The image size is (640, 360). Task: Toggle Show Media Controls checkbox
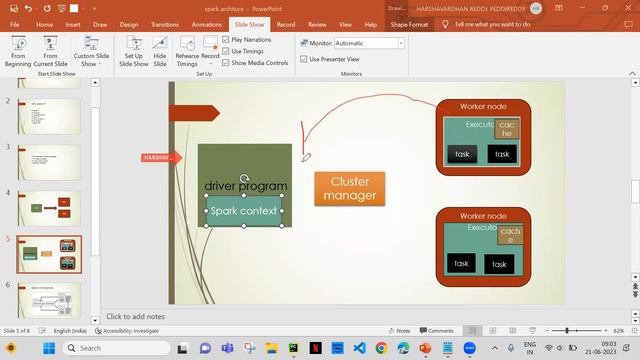(x=226, y=63)
